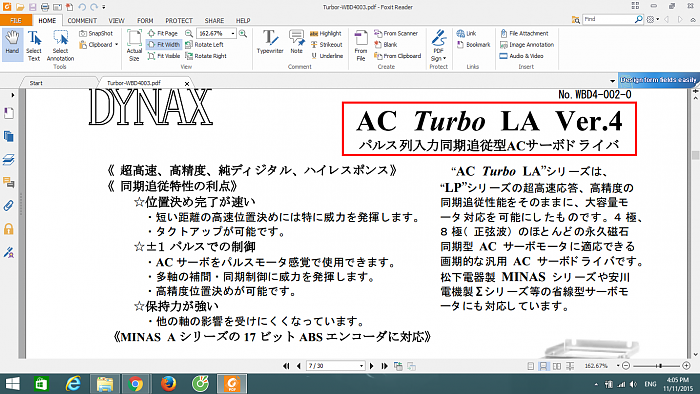This screenshot has width=700, height=394.
Task: Create PDF From Scanner
Action: pos(396,33)
